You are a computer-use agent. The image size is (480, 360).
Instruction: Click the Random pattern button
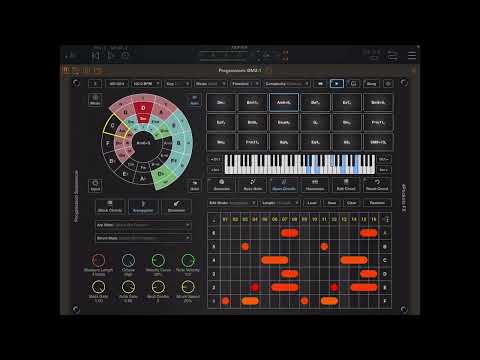click(377, 203)
